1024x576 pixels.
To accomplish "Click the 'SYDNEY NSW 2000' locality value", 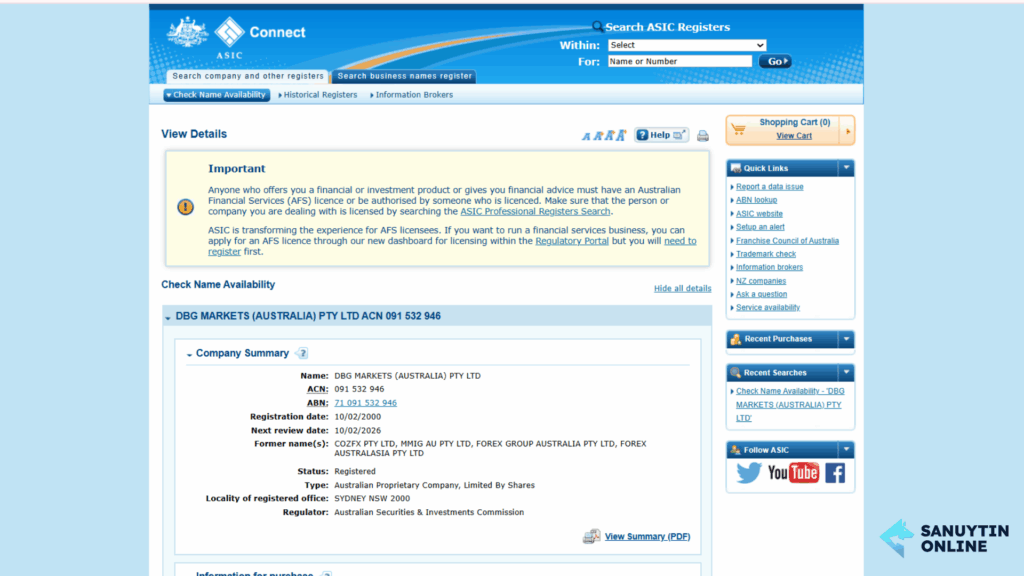I will click(x=372, y=498).
